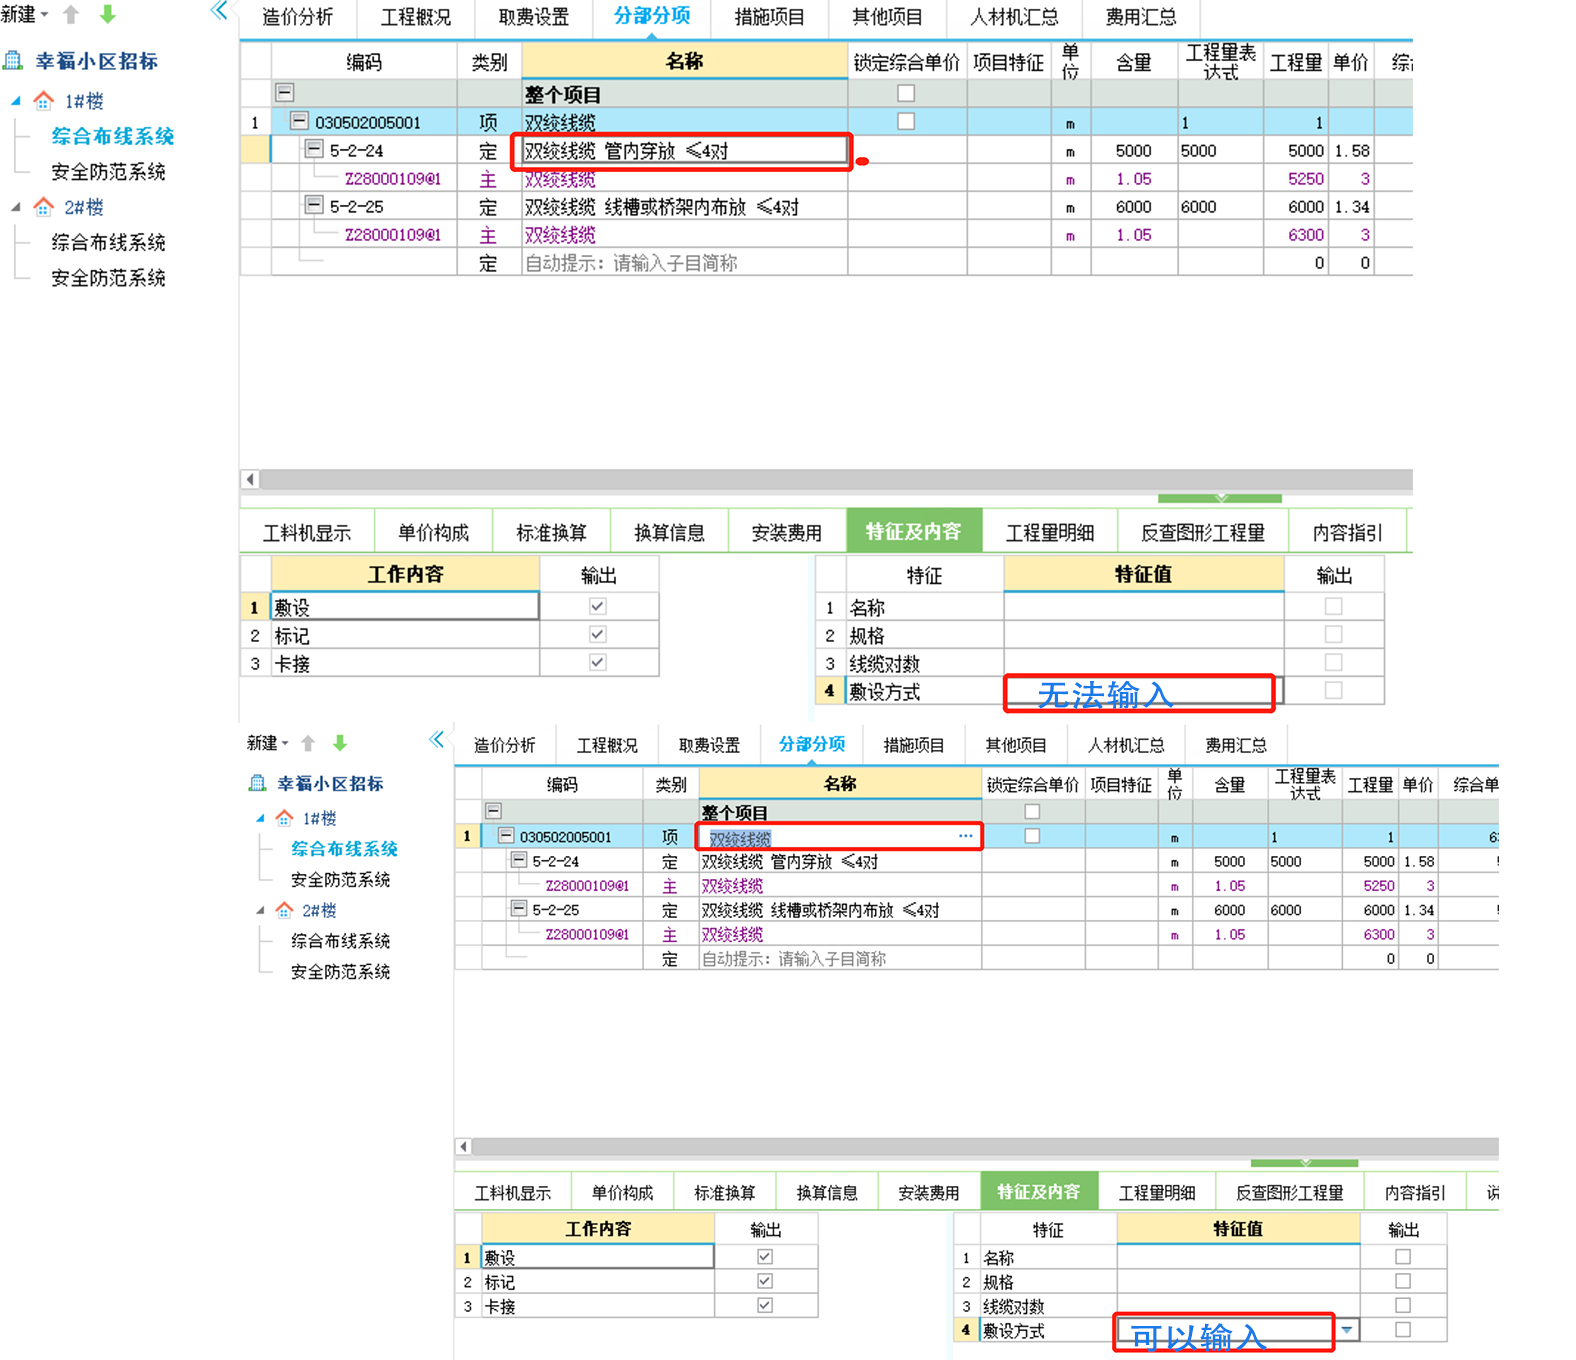Click the lower horizontal scrollbar track
The width and height of the screenshot is (1576, 1360).
(x=985, y=1146)
